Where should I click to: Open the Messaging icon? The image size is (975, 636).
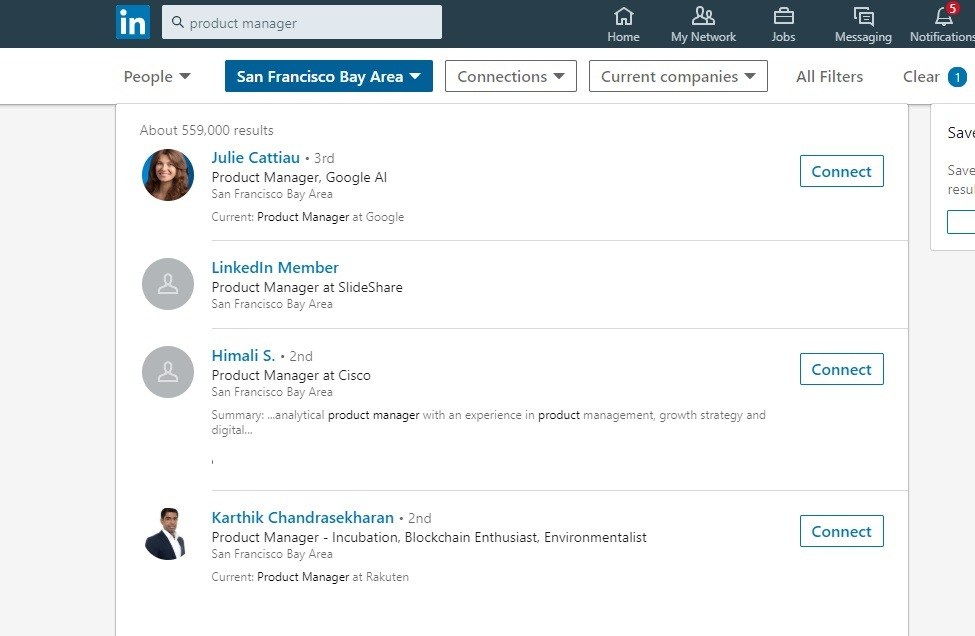point(863,16)
